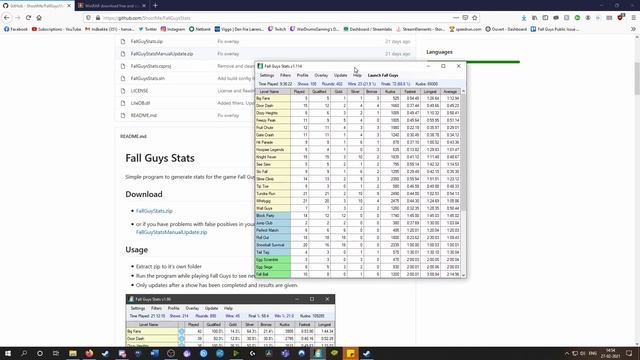Sort table by Kudos column header
Image resolution: width=640 pixels, height=360 pixels.
point(390,92)
